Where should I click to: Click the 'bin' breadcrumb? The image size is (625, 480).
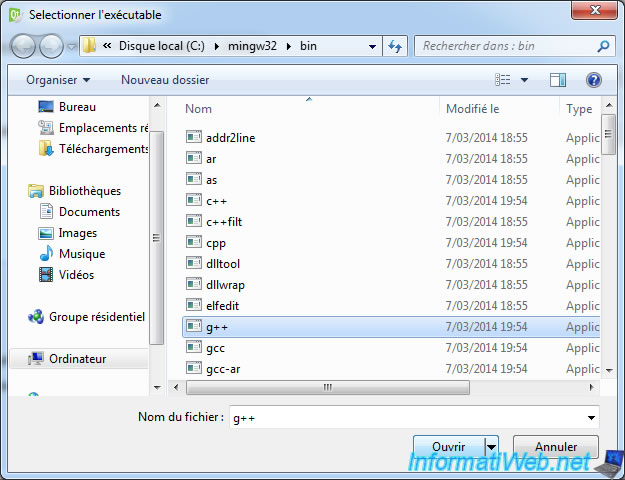[308, 46]
